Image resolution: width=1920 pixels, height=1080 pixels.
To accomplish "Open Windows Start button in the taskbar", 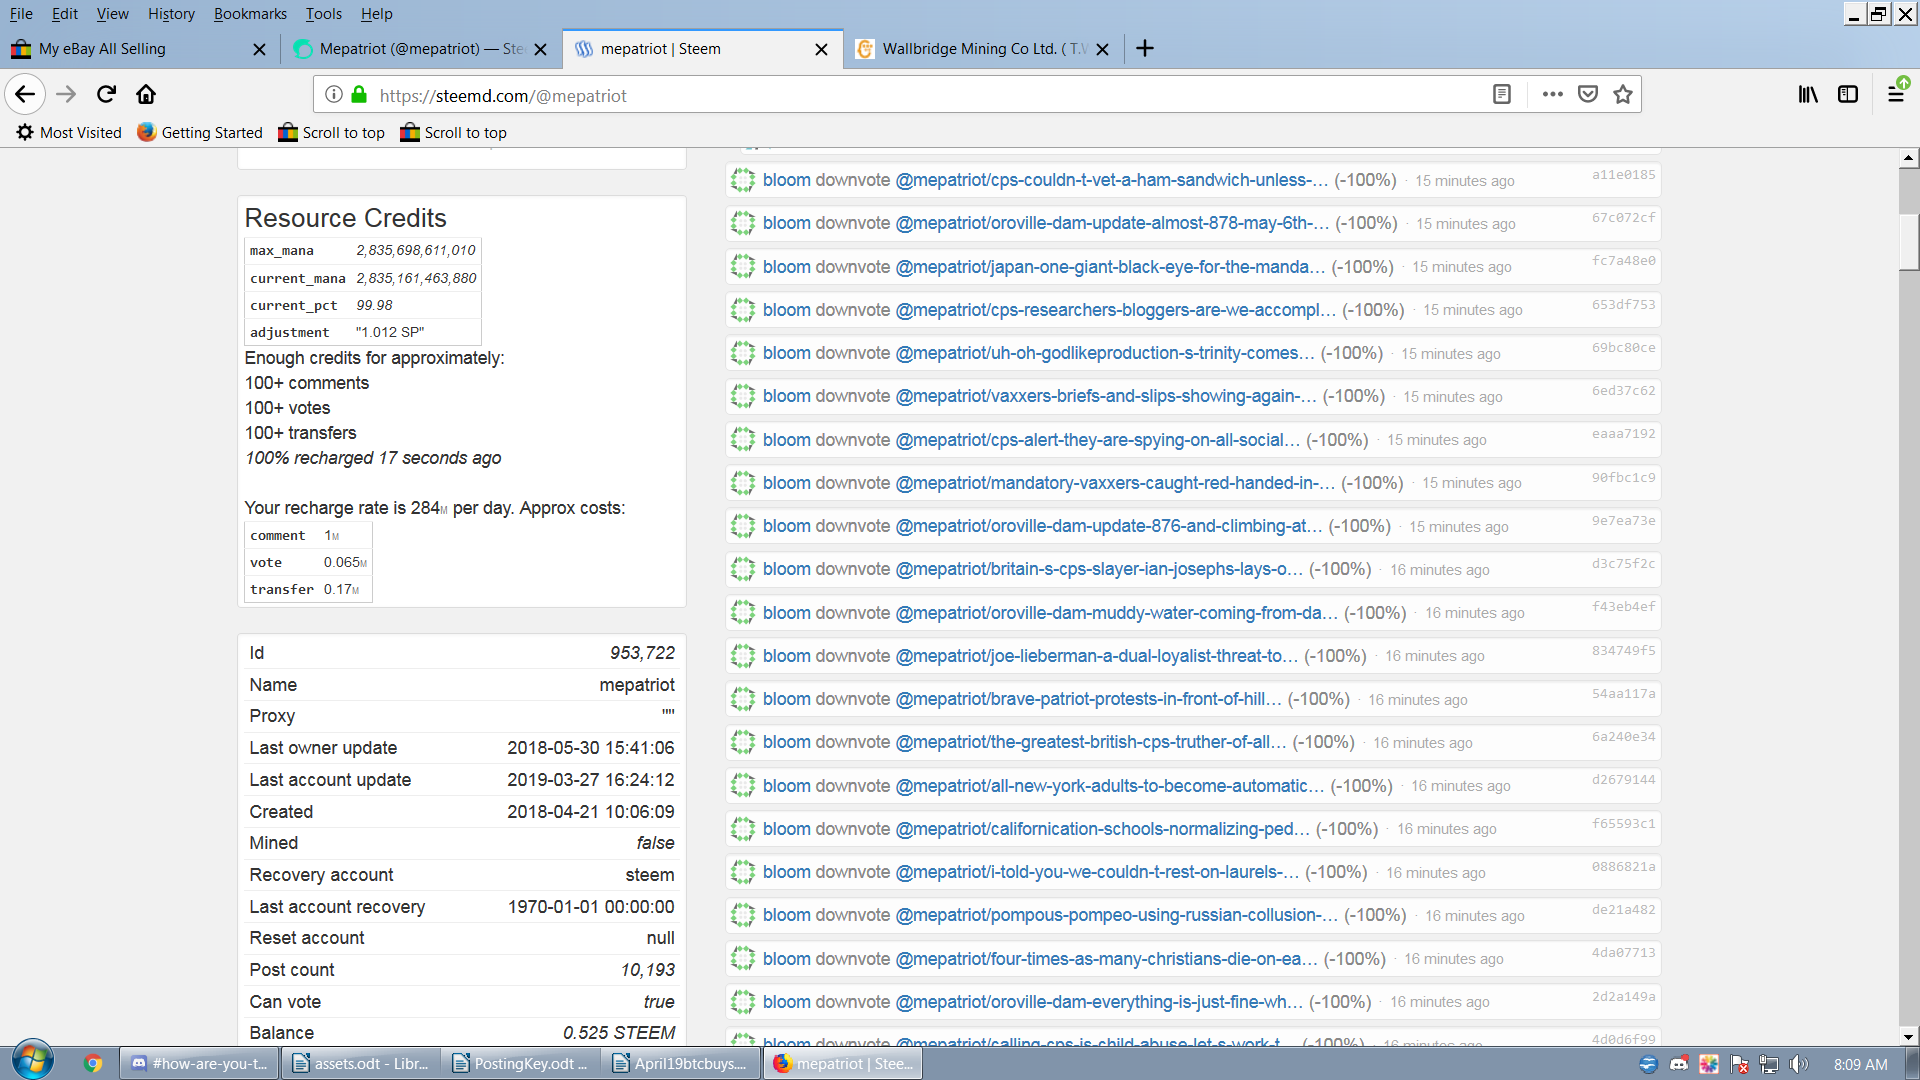I will click(x=32, y=1061).
